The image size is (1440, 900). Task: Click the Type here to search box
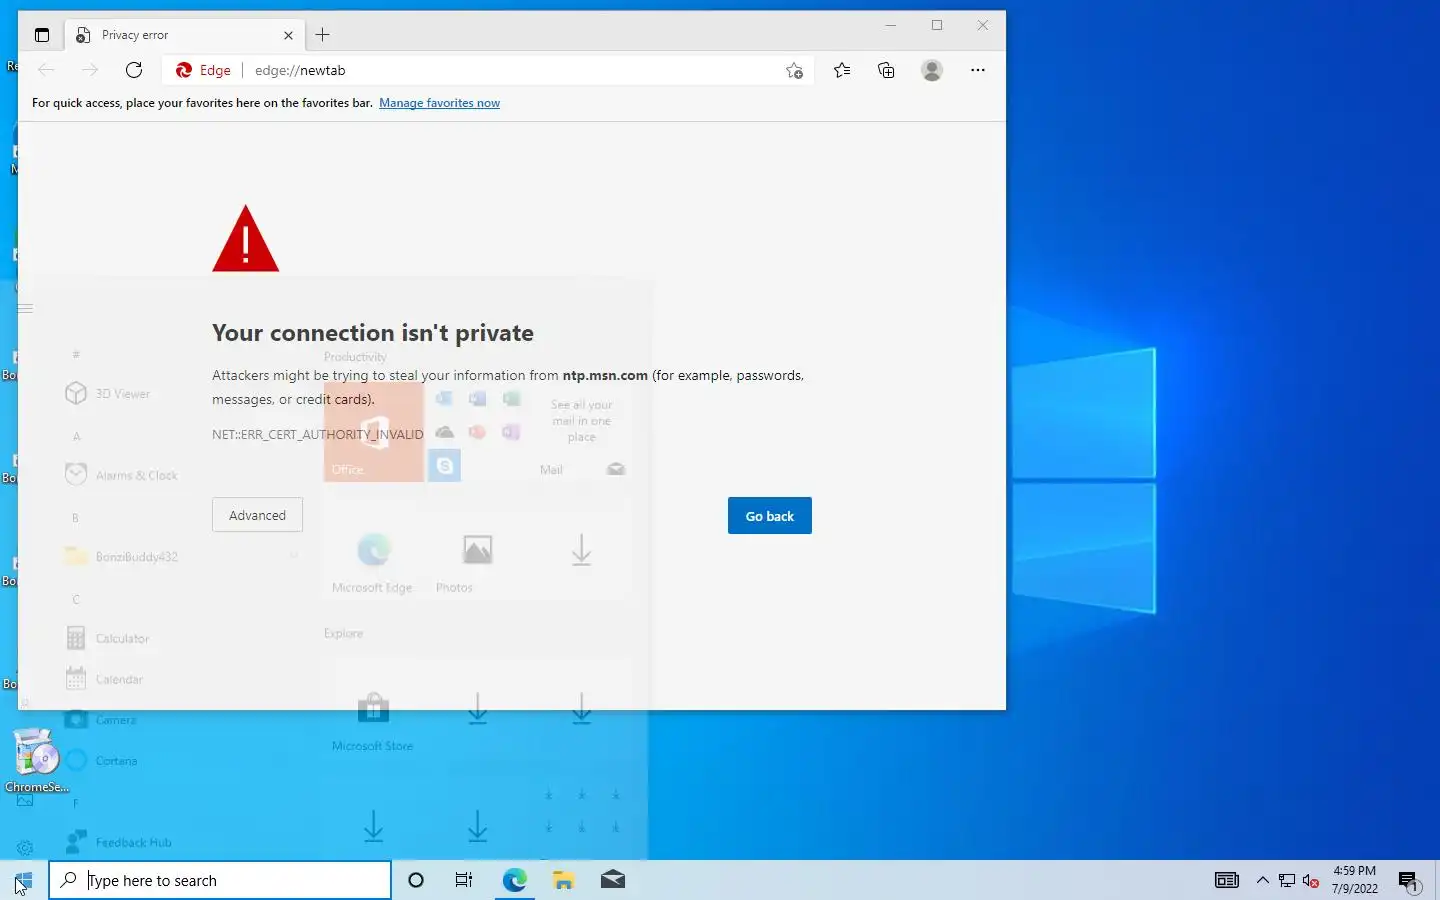(x=220, y=880)
